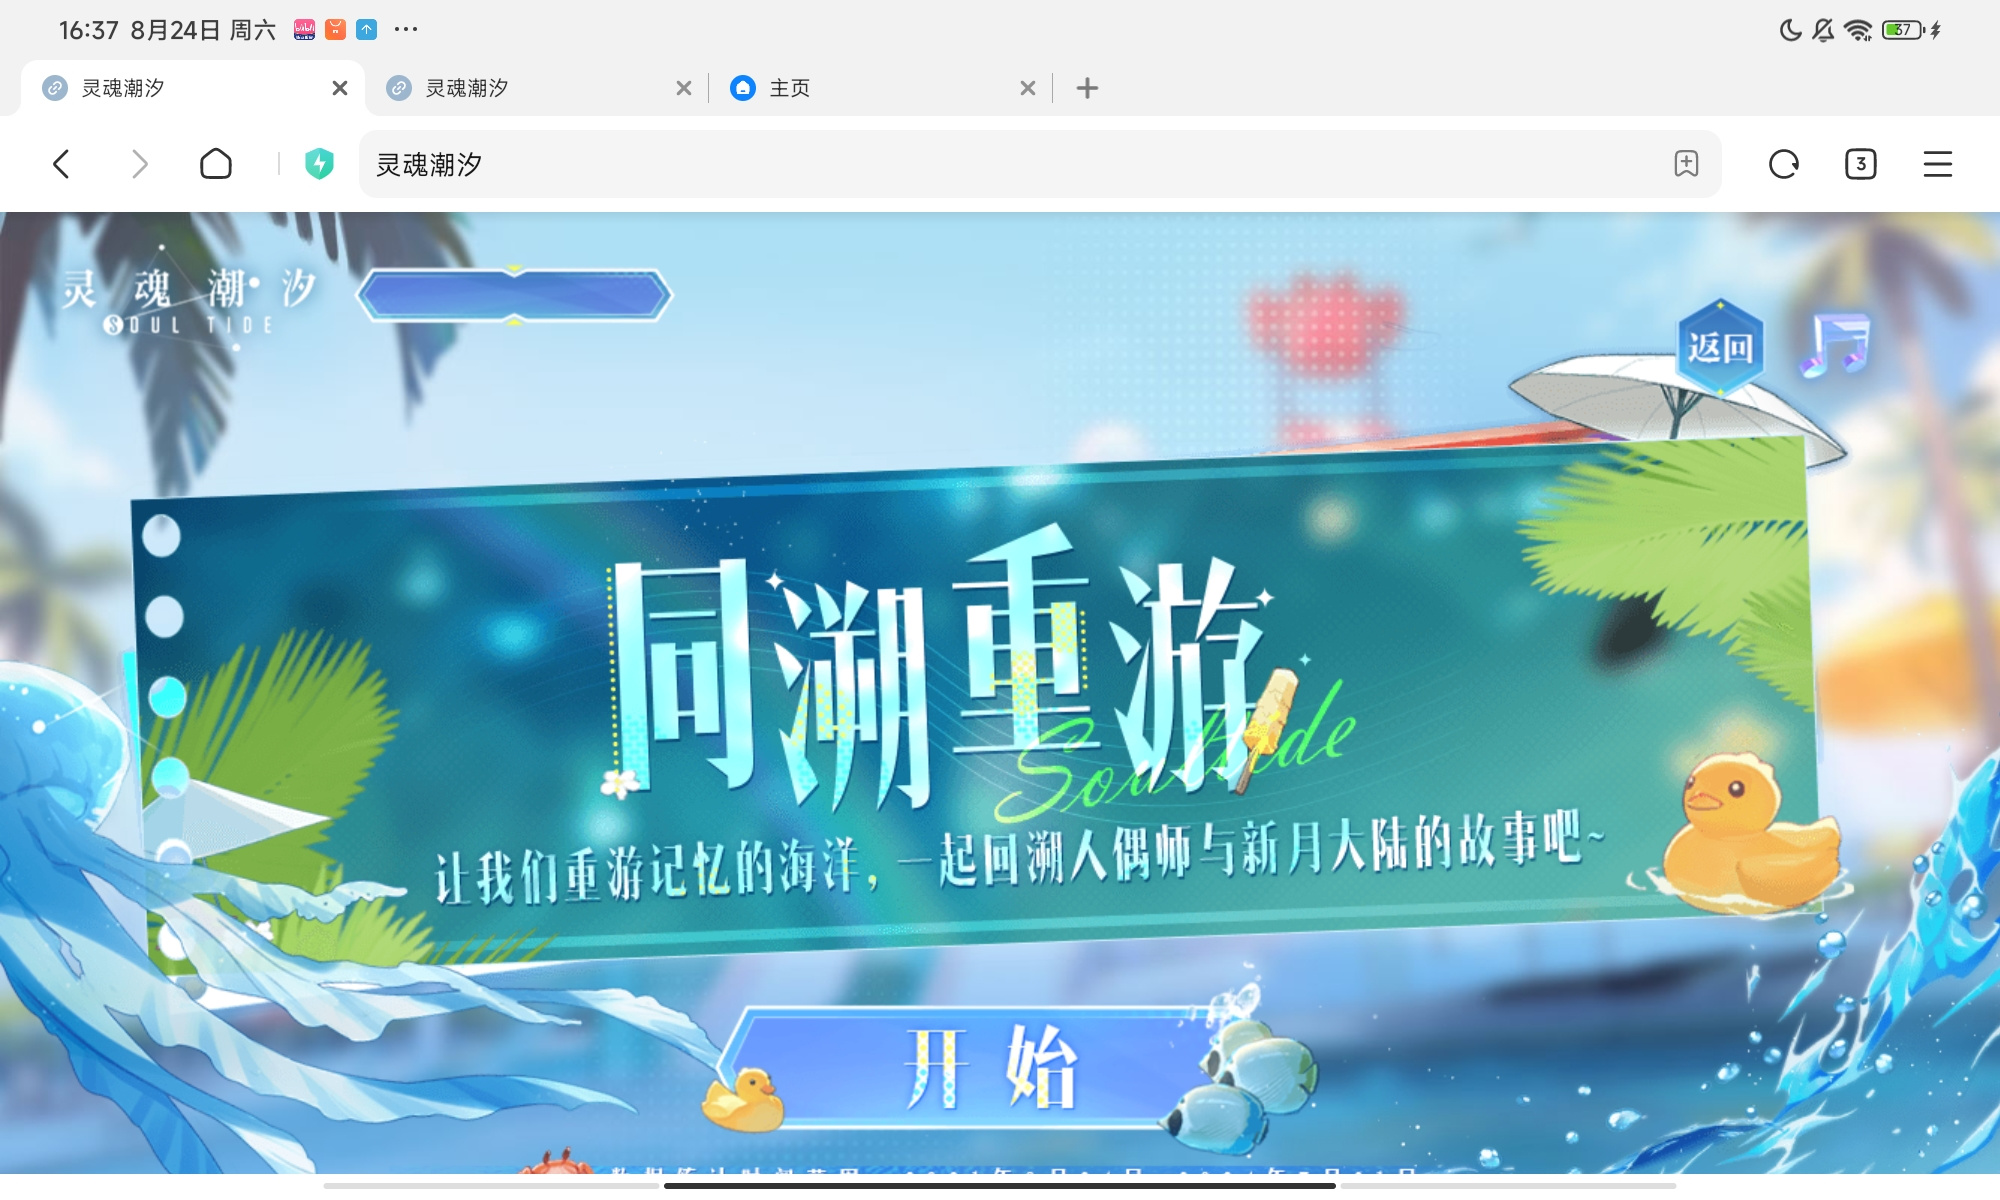The image size is (2000, 1200).
Task: Focus the address bar showing 灵魂潮汐
Action: [1040, 164]
